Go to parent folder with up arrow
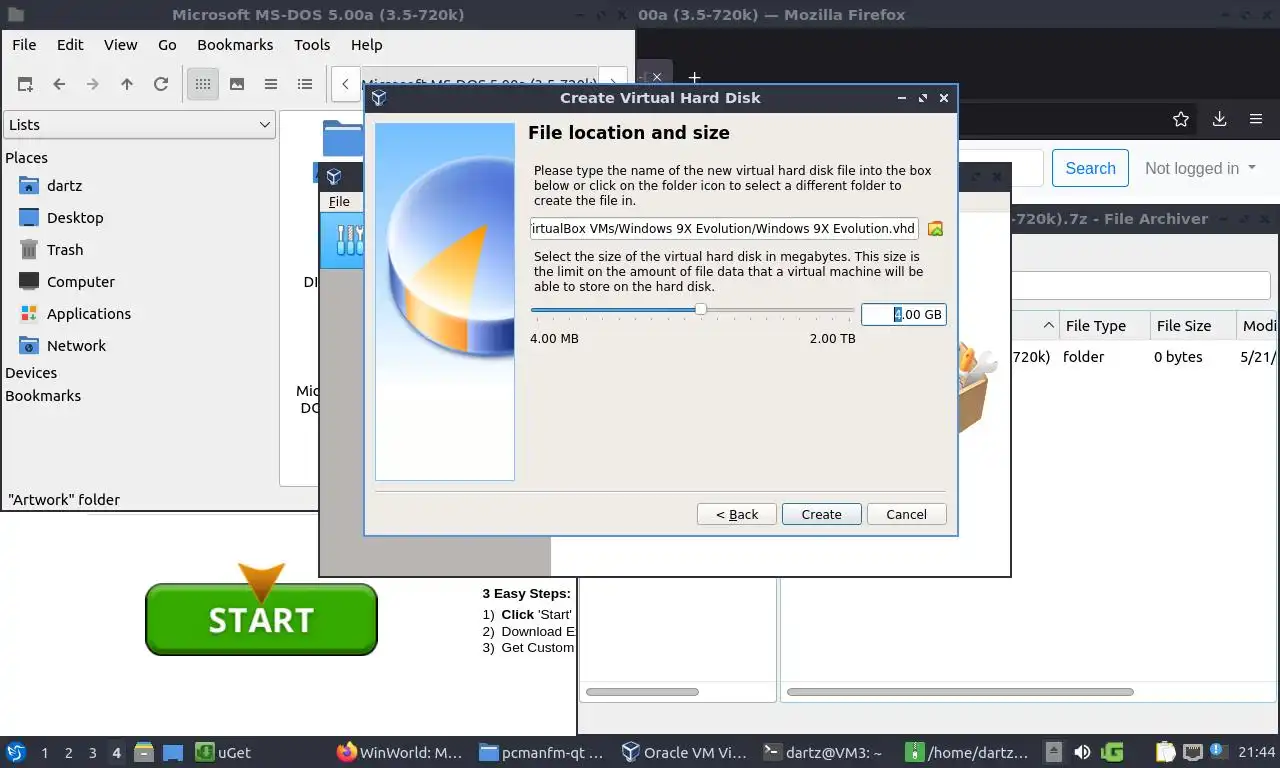 coord(127,85)
